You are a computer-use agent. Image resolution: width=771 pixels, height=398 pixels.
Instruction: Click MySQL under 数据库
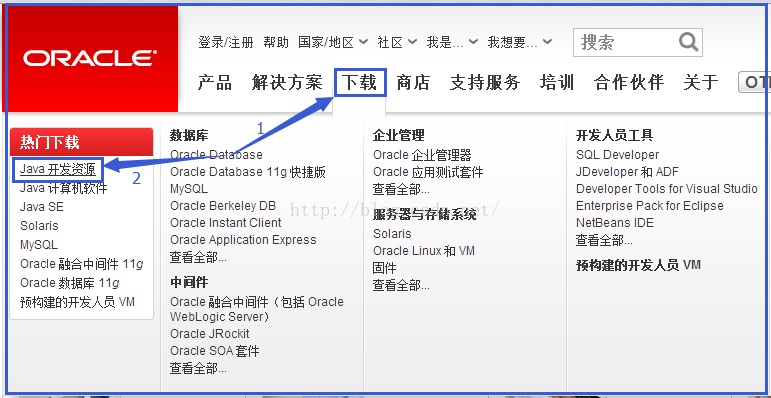189,188
